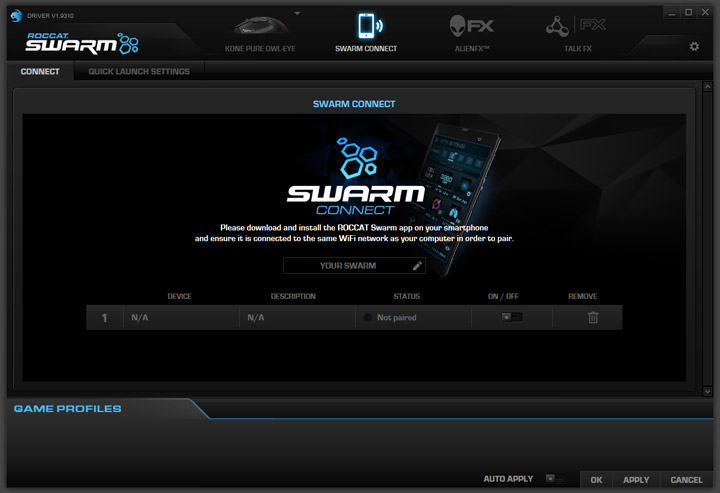The image size is (720, 493).
Task: Open the Game Profiles panel
Action: tap(68, 409)
